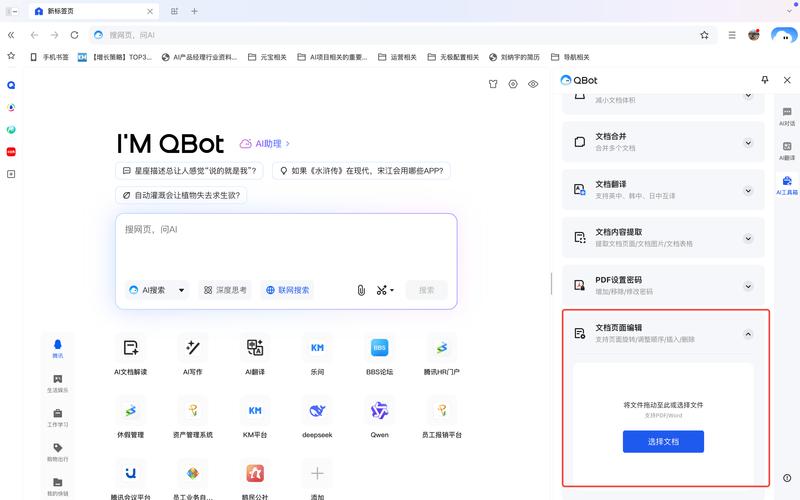800x500 pixels.
Task: Collapse the 文档页面编辑 card
Action: (x=748, y=334)
